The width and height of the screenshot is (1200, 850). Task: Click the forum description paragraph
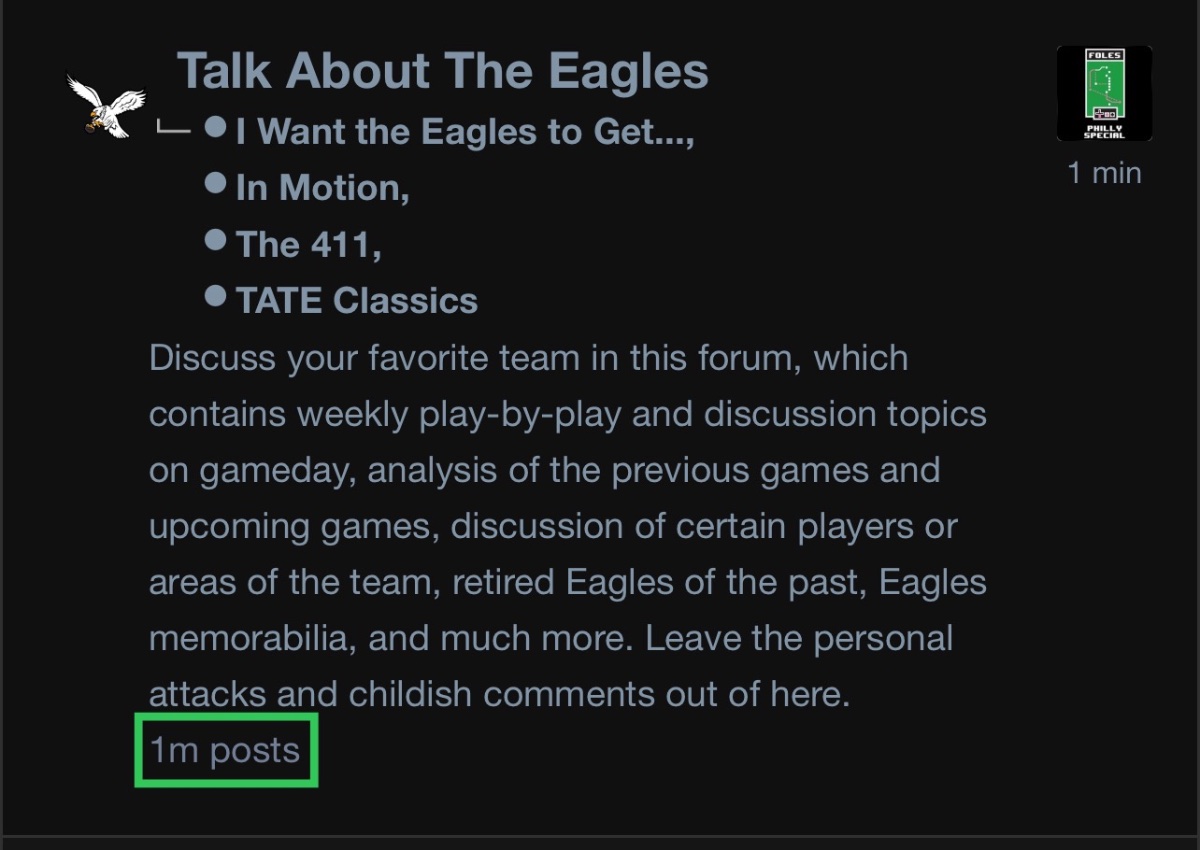pyautogui.click(x=567, y=525)
